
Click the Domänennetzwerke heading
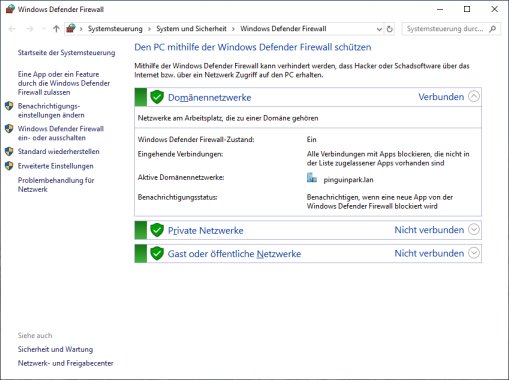(210, 98)
